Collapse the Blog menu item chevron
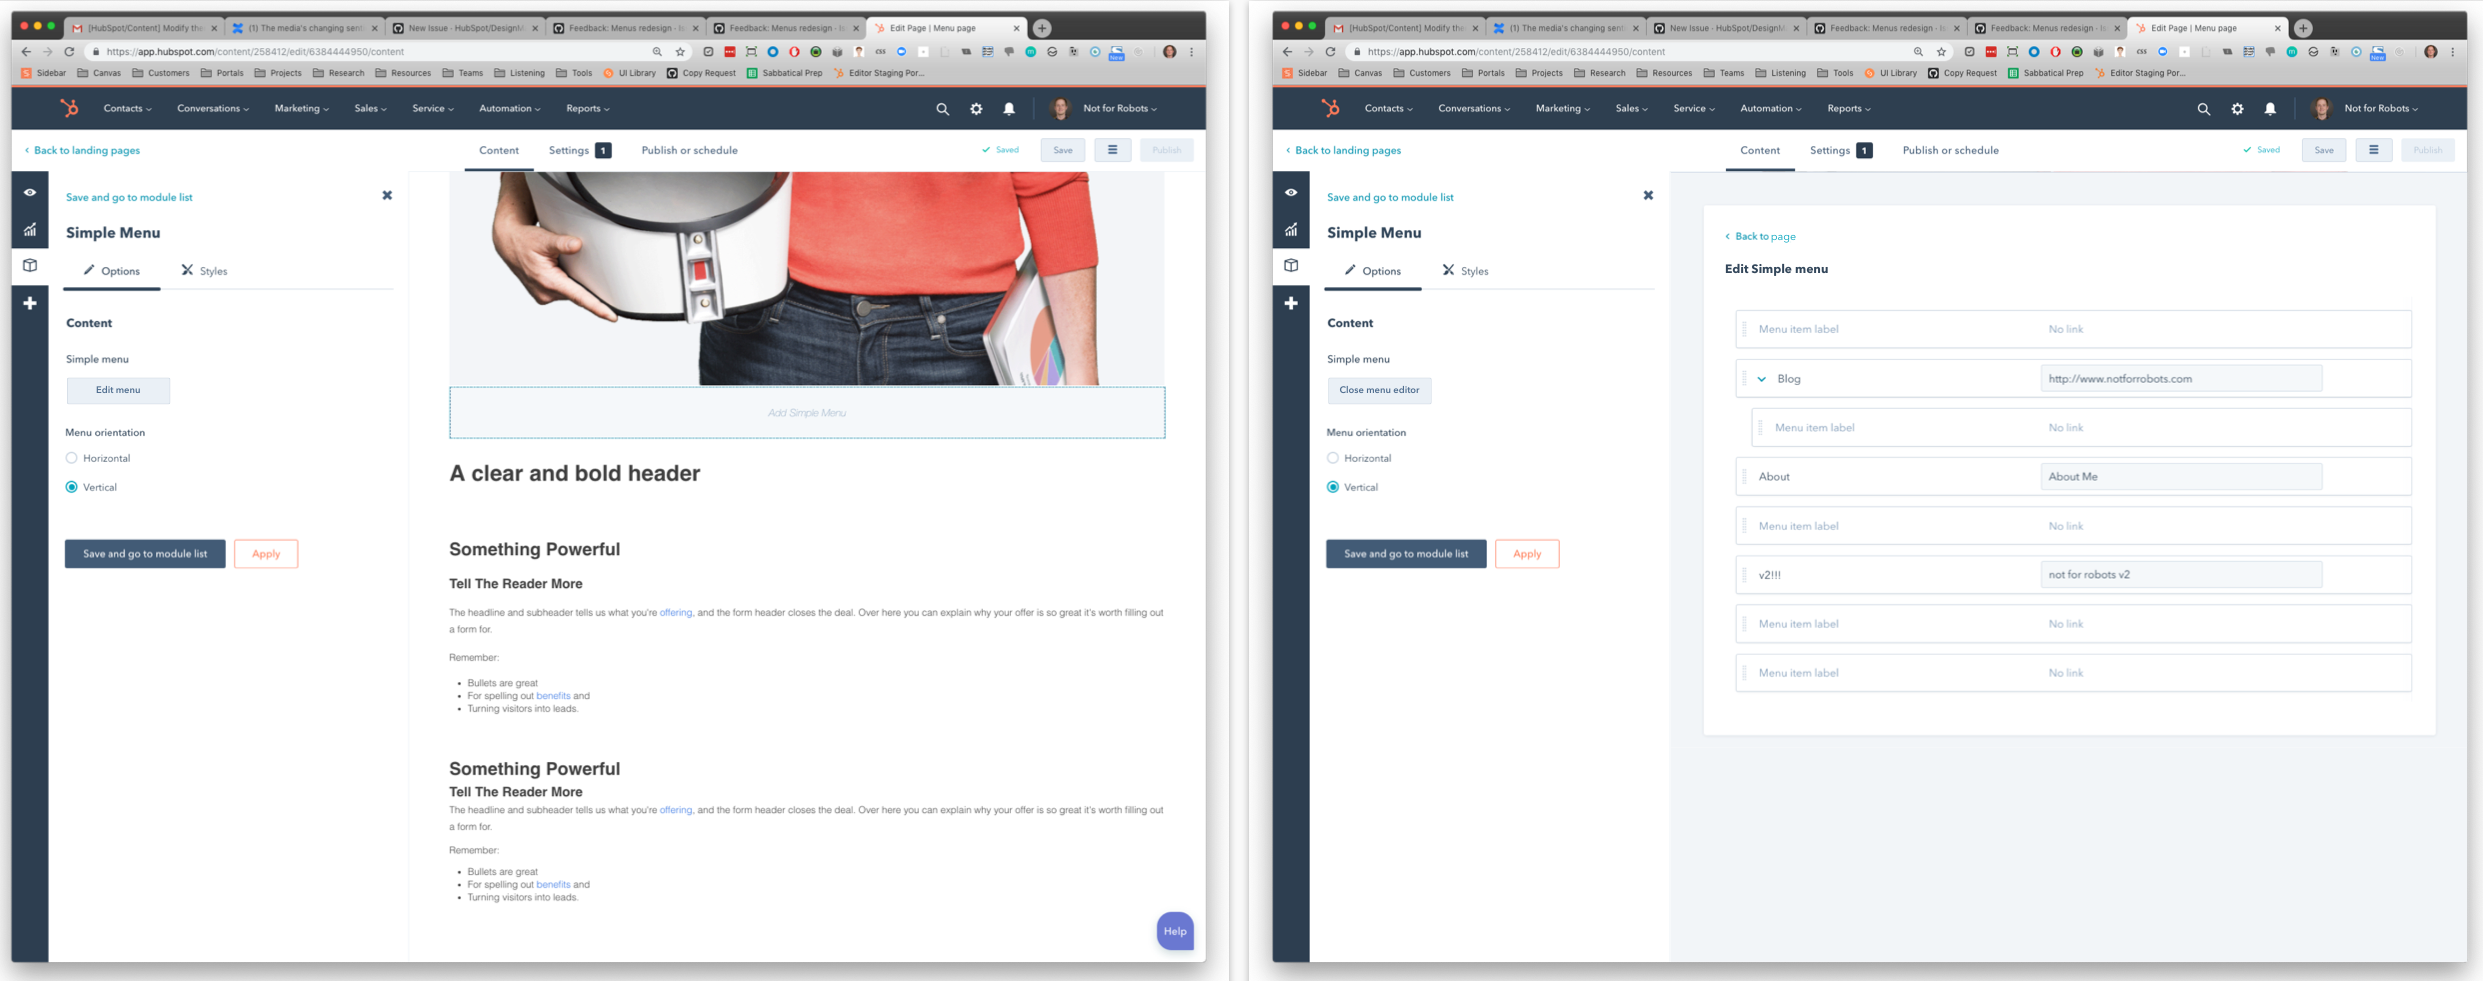2483x981 pixels. [x=1761, y=379]
